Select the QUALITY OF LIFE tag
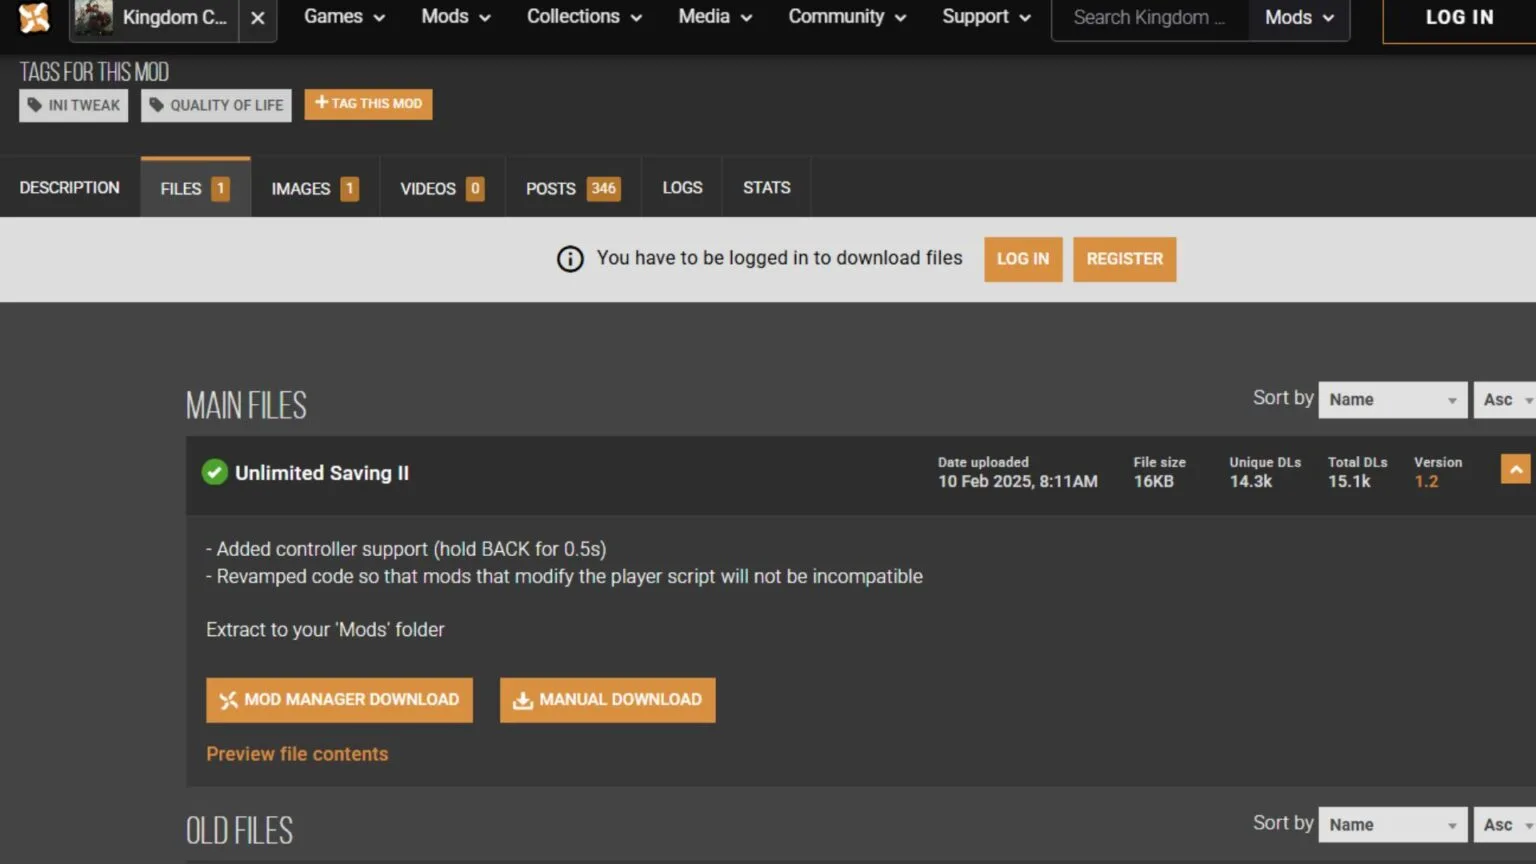Viewport: 1536px width, 864px height. coord(216,105)
